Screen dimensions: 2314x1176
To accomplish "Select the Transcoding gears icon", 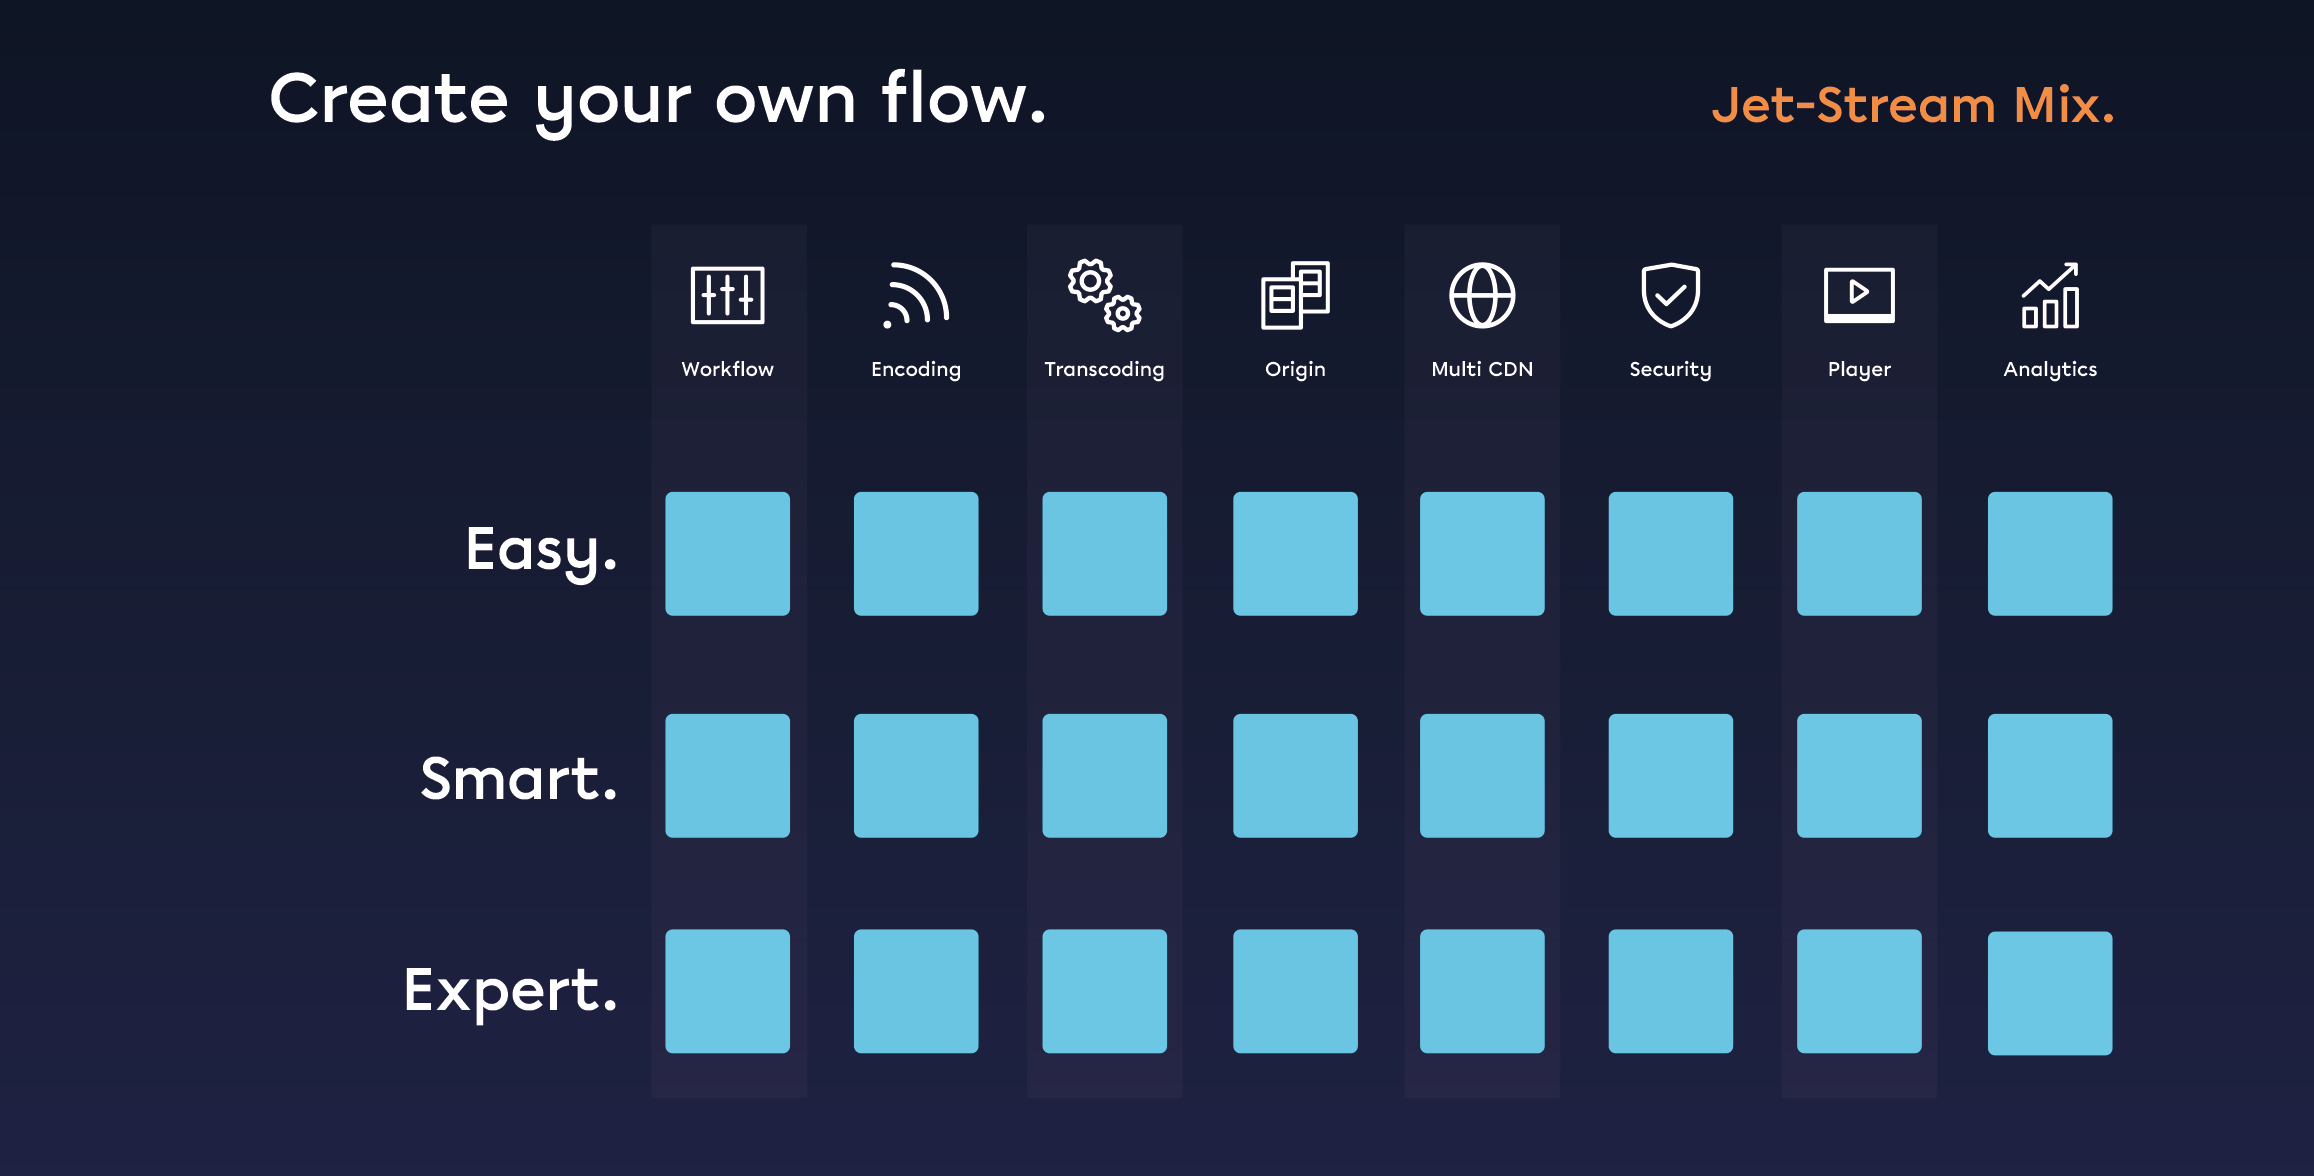I will 1104,295.
